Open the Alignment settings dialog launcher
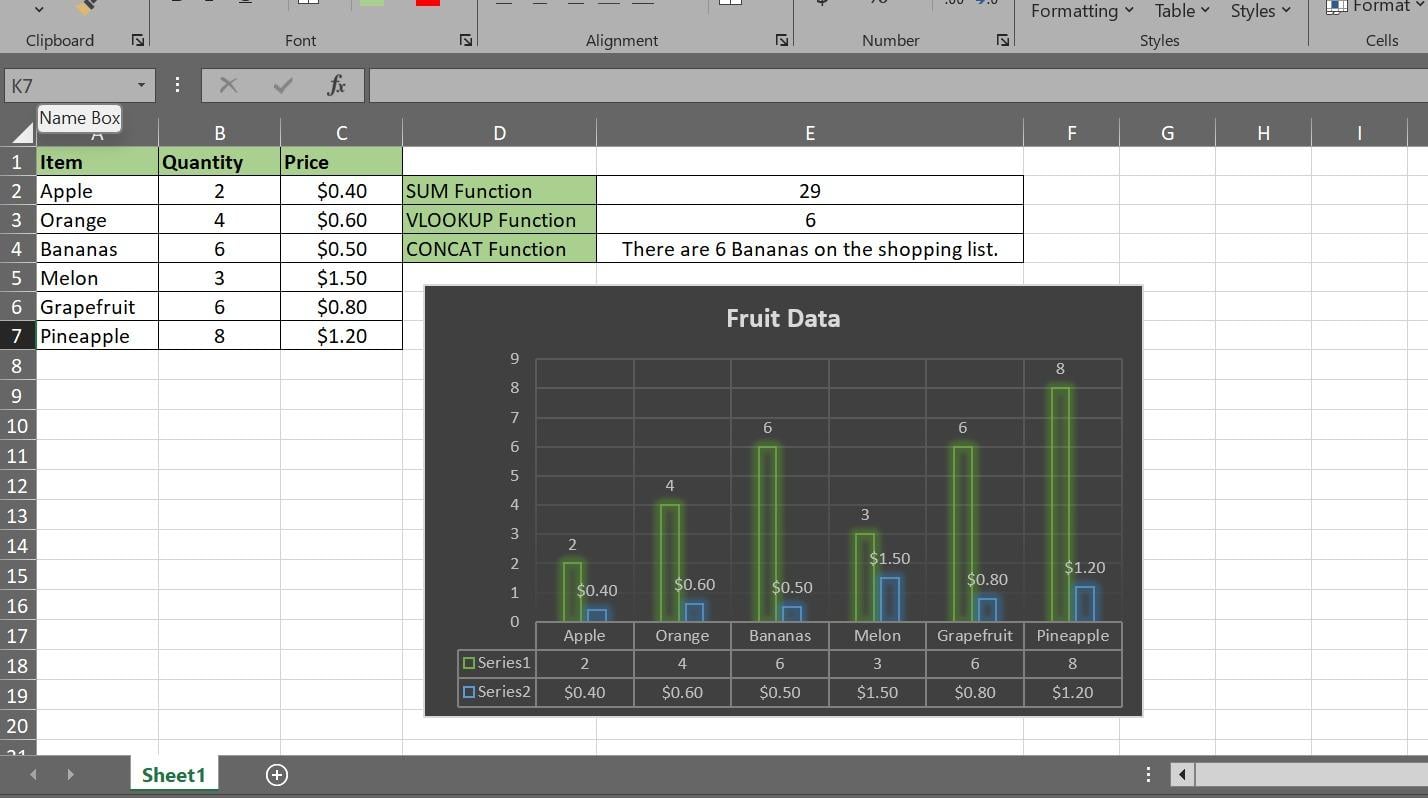The height and width of the screenshot is (798, 1428). [782, 40]
